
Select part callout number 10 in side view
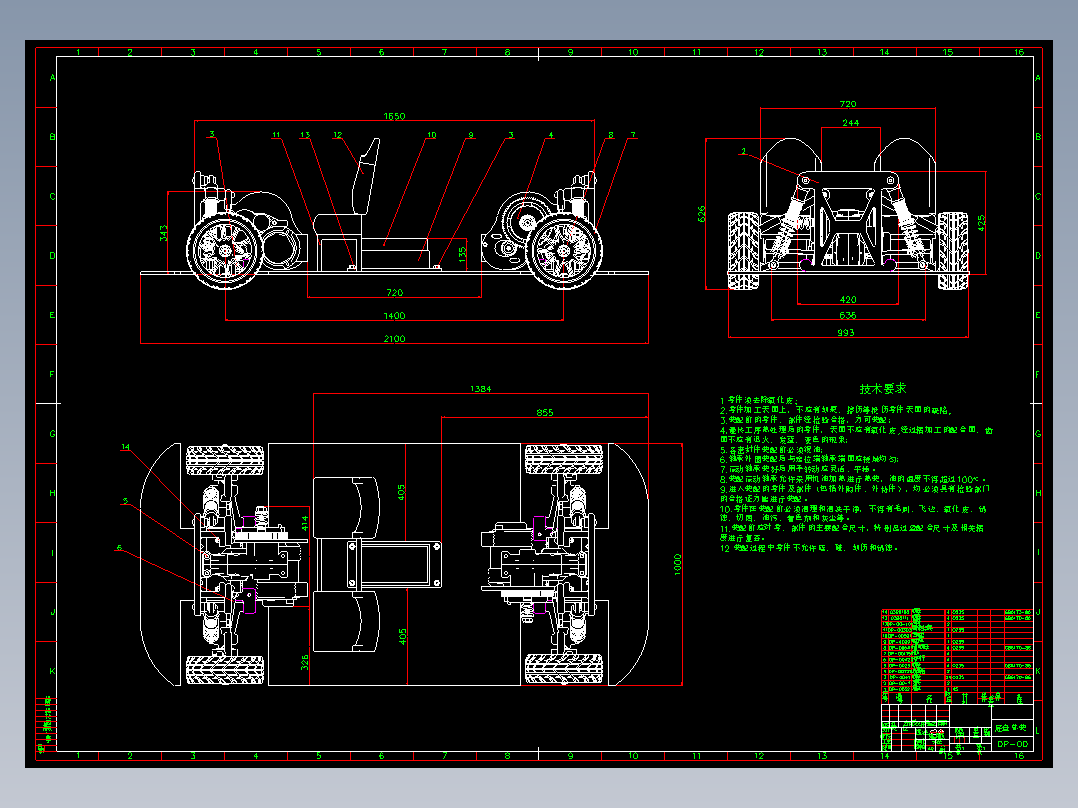pyautogui.click(x=432, y=135)
